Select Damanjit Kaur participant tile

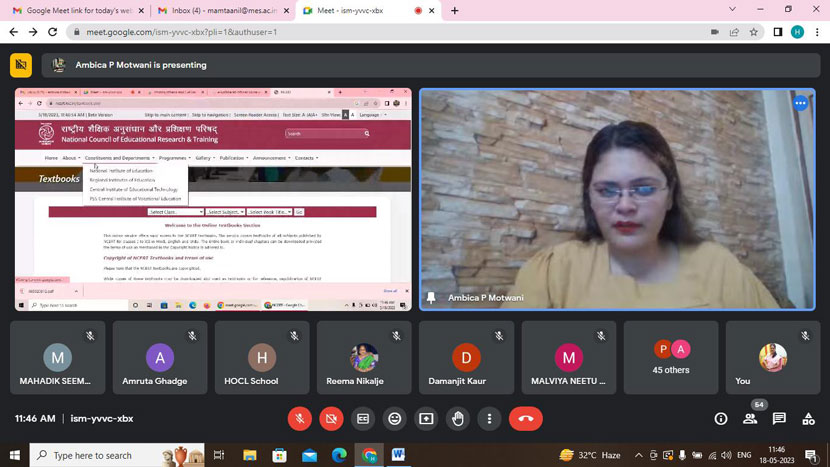[x=466, y=357]
